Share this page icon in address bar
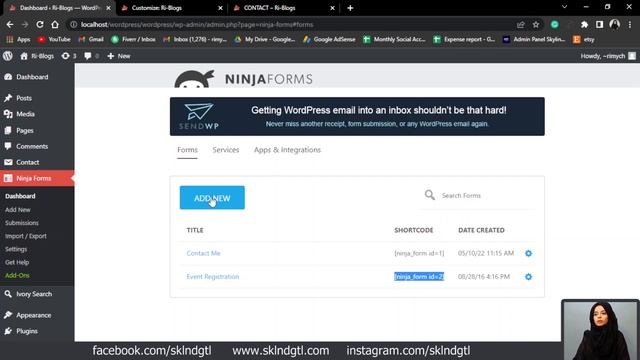Screen dimensions: 640x360 (520, 24)
